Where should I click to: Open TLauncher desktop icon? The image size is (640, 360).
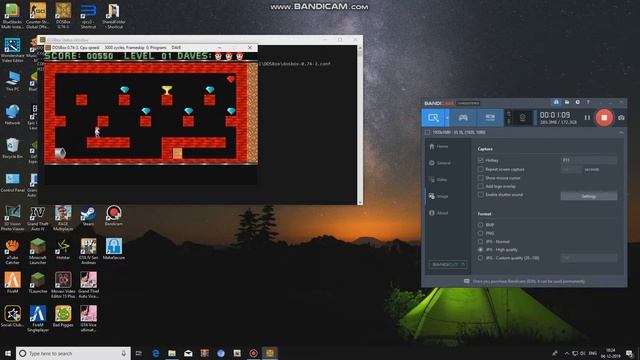coord(38,283)
